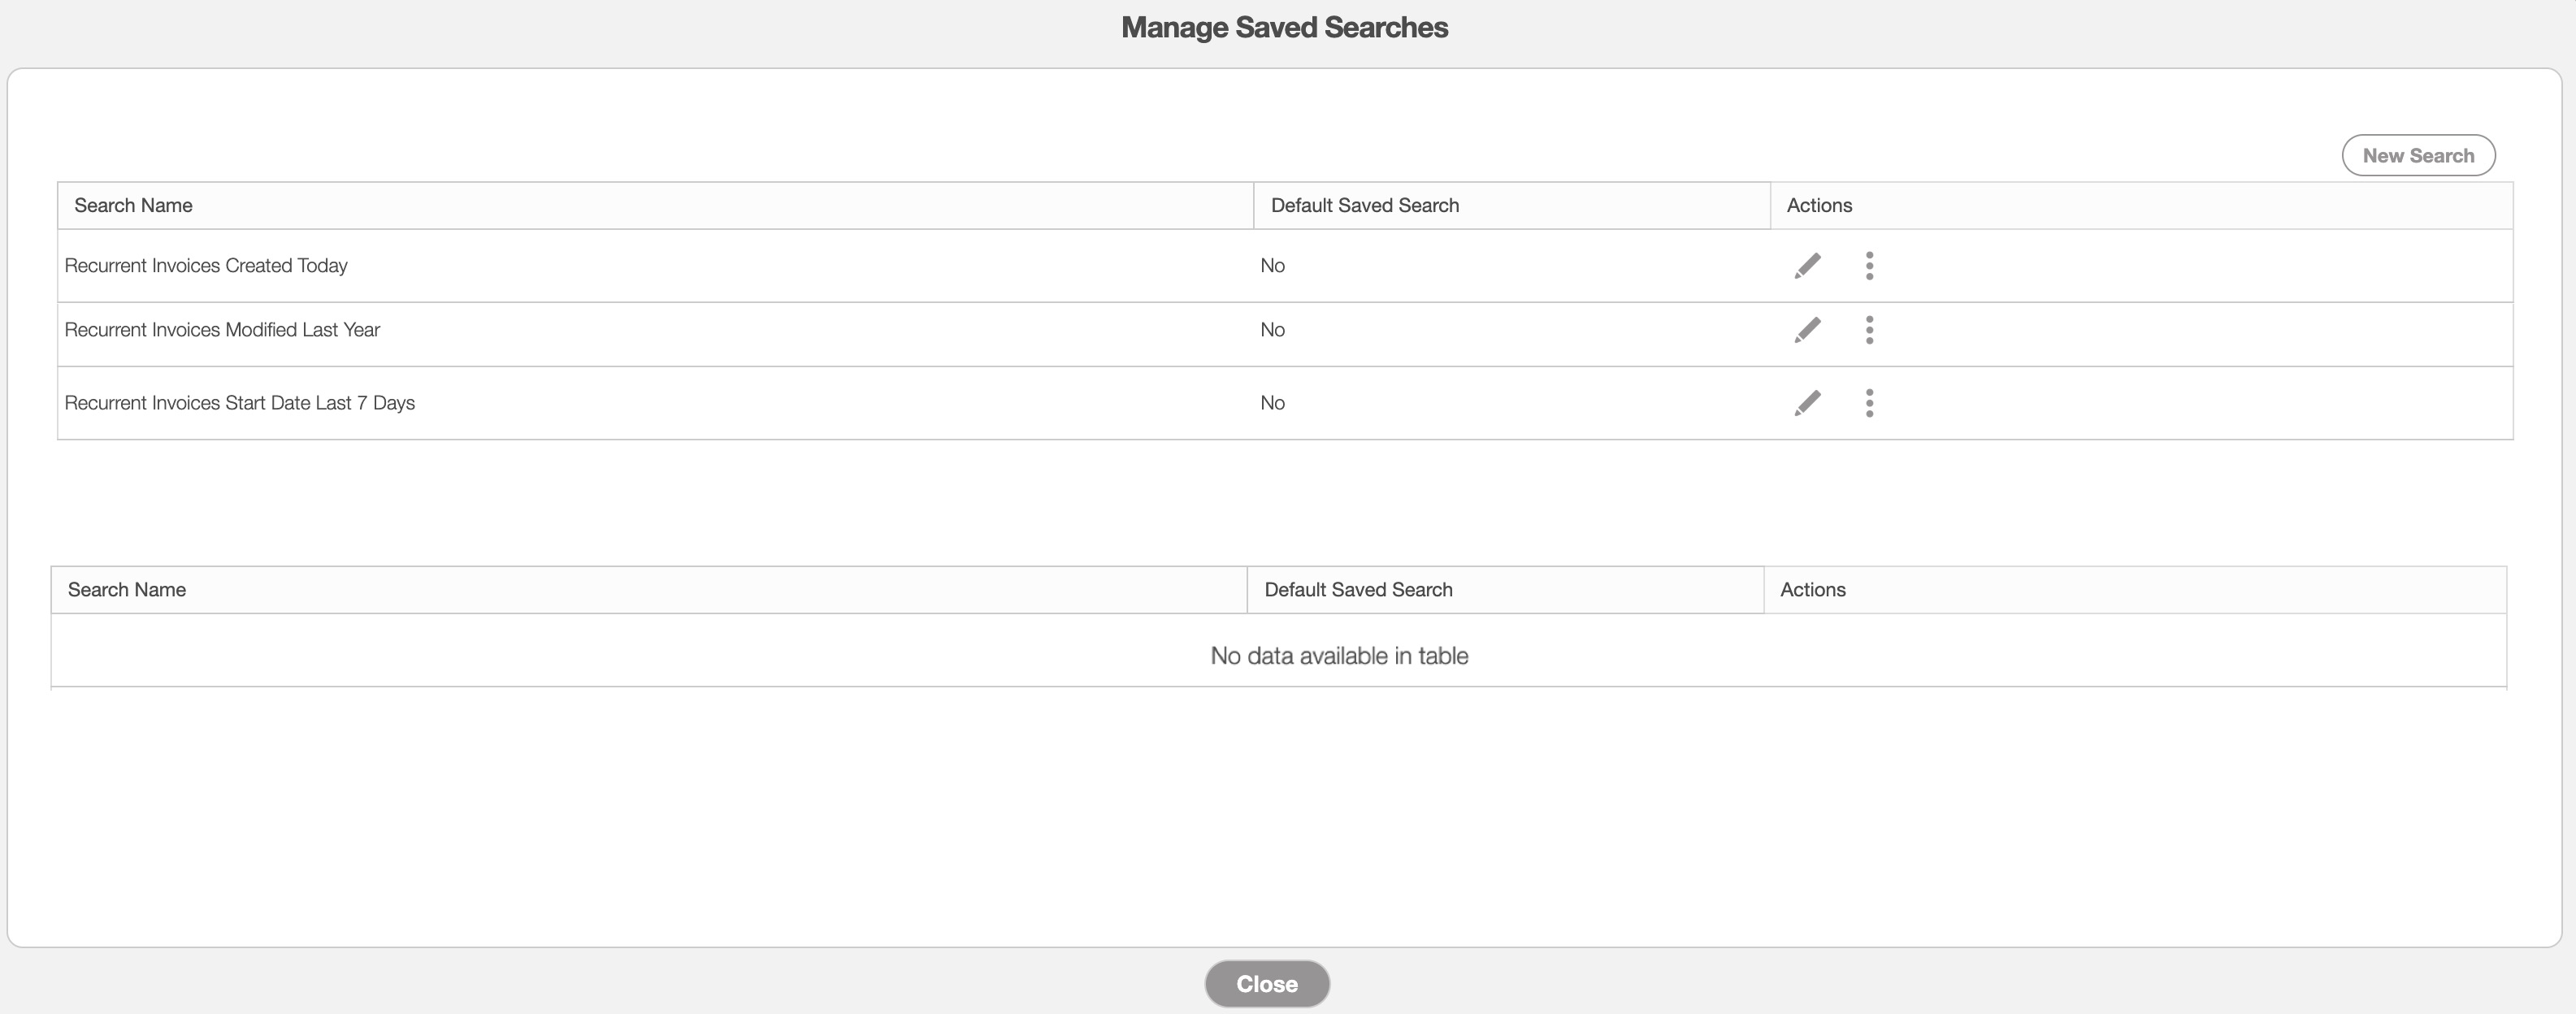Edit the Recurrent Invoices Created Today search
Screen dimensions: 2576x1014
coord(1807,266)
